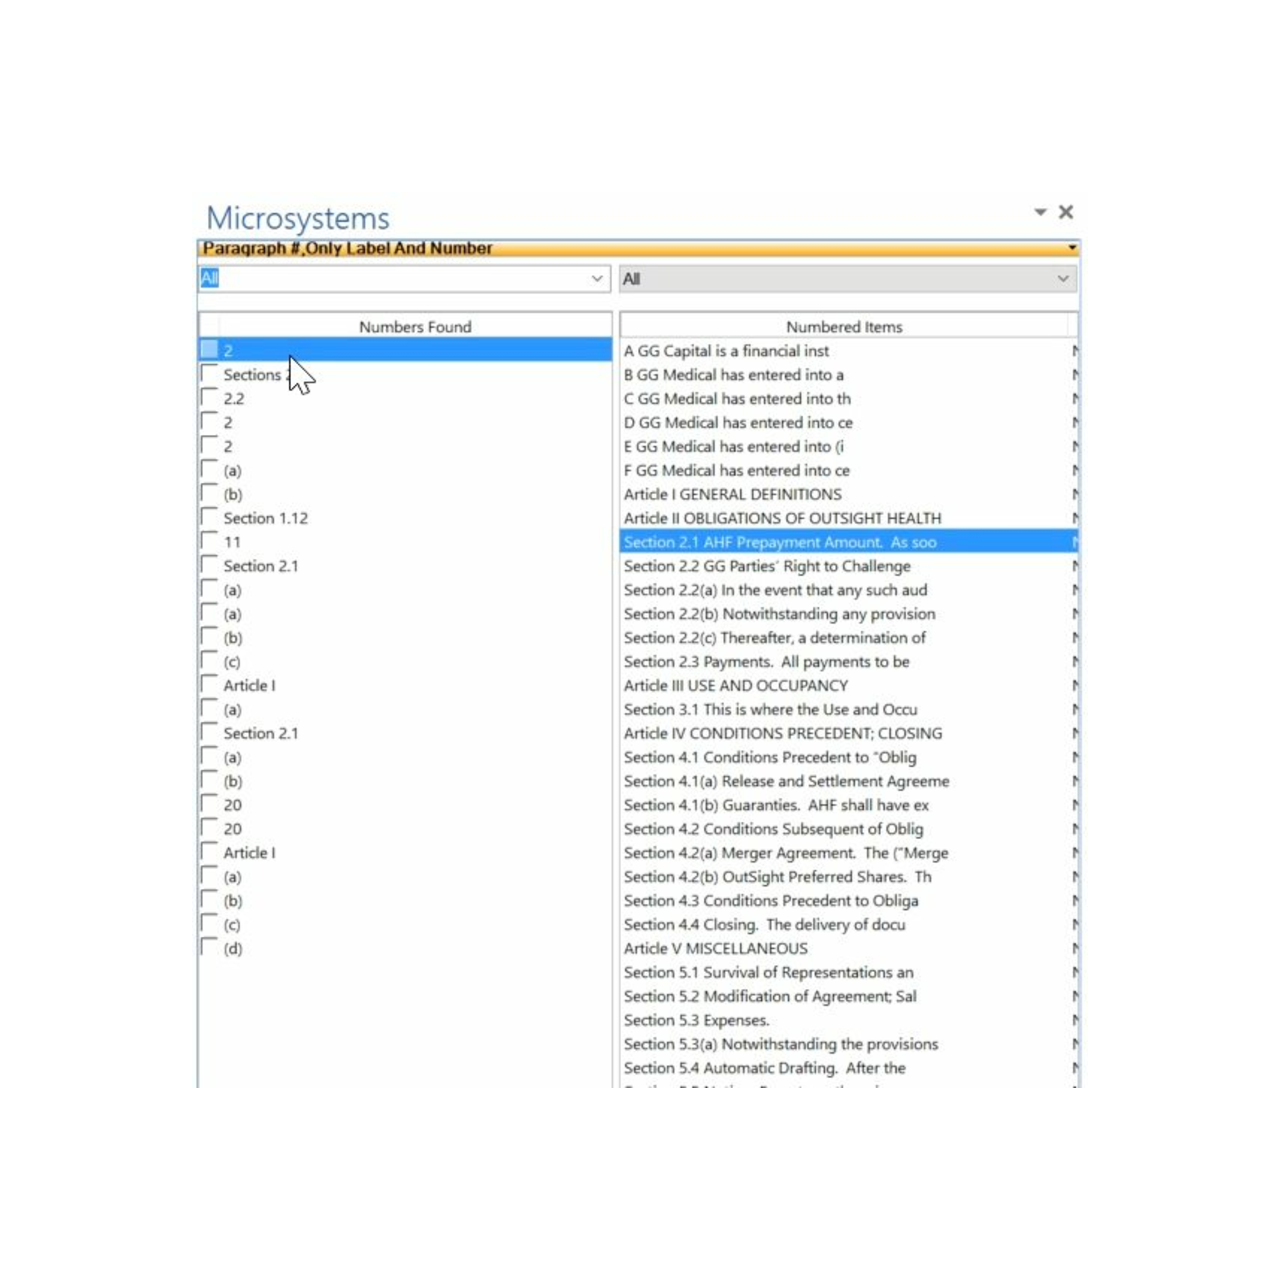The height and width of the screenshot is (1280, 1280).
Task: Check the box beside Section 1.12
Action: (x=209, y=515)
